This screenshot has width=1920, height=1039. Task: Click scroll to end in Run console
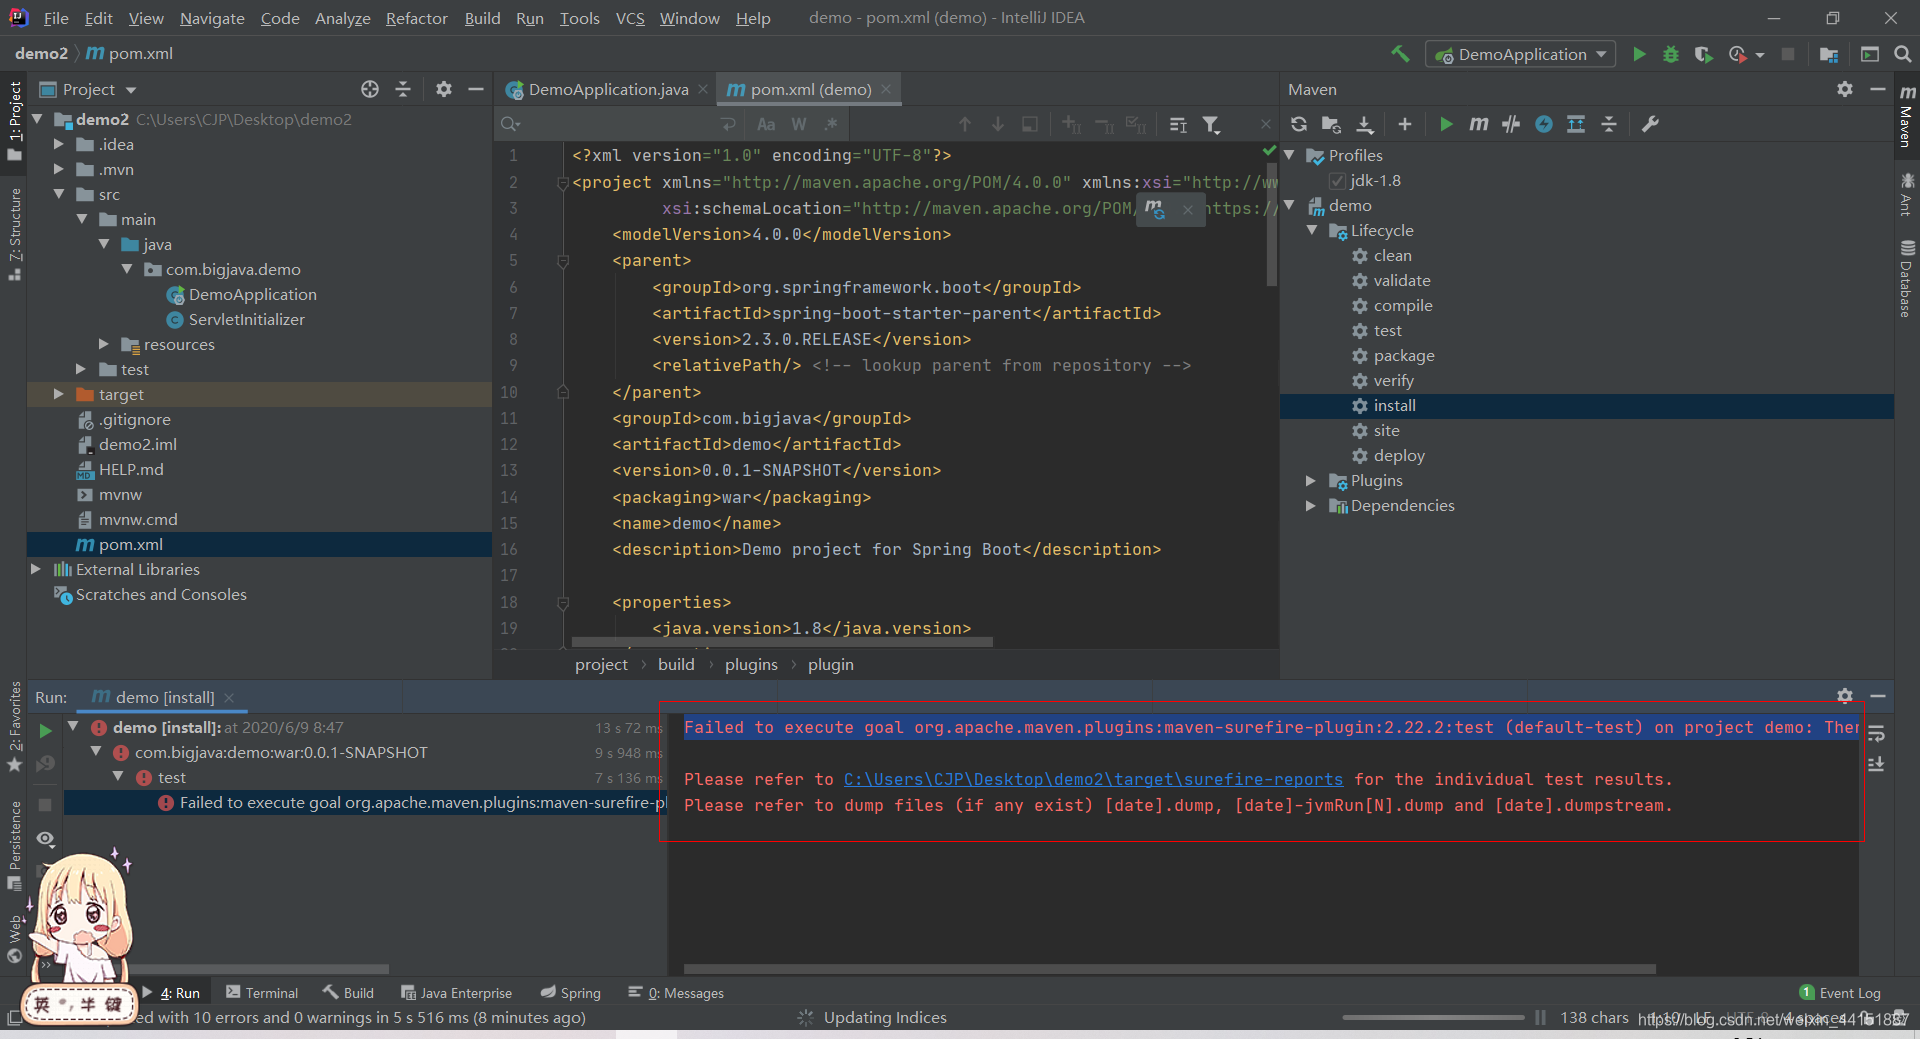point(1877,764)
